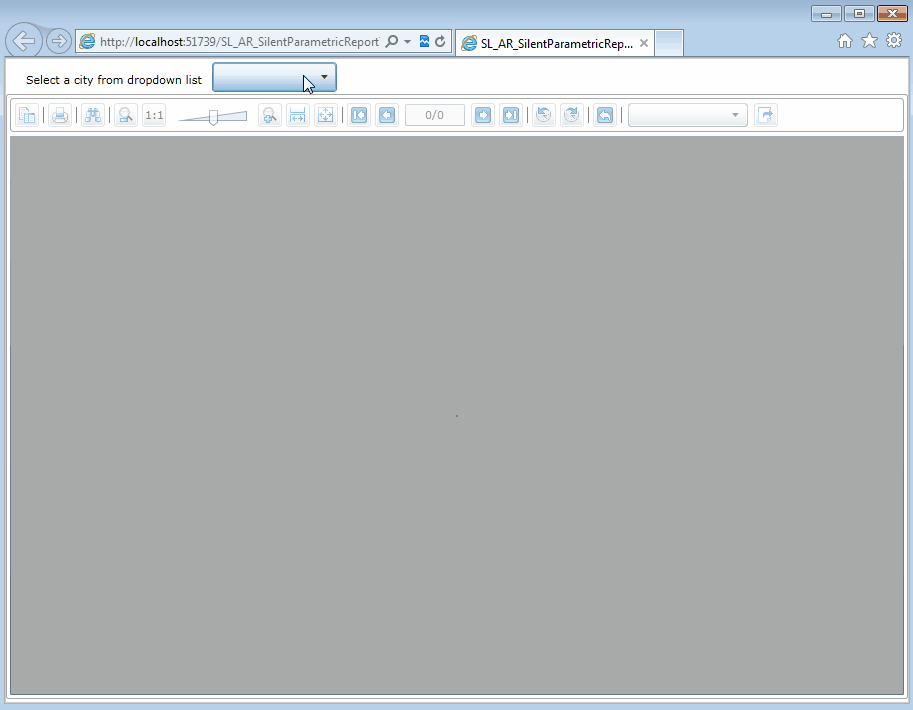913x710 pixels.
Task: Click the compatibility view icon in address bar
Action: (x=424, y=41)
